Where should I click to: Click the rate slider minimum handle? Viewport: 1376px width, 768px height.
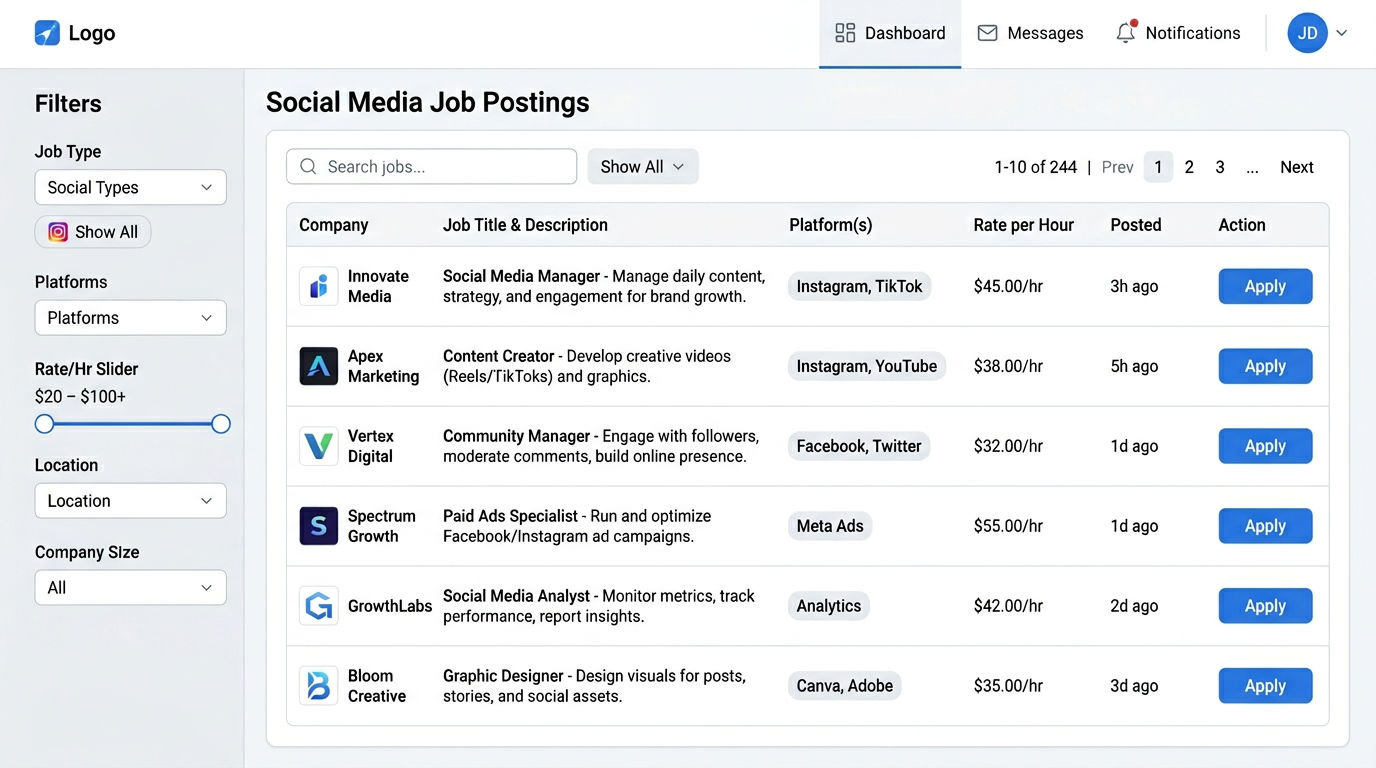coord(44,424)
